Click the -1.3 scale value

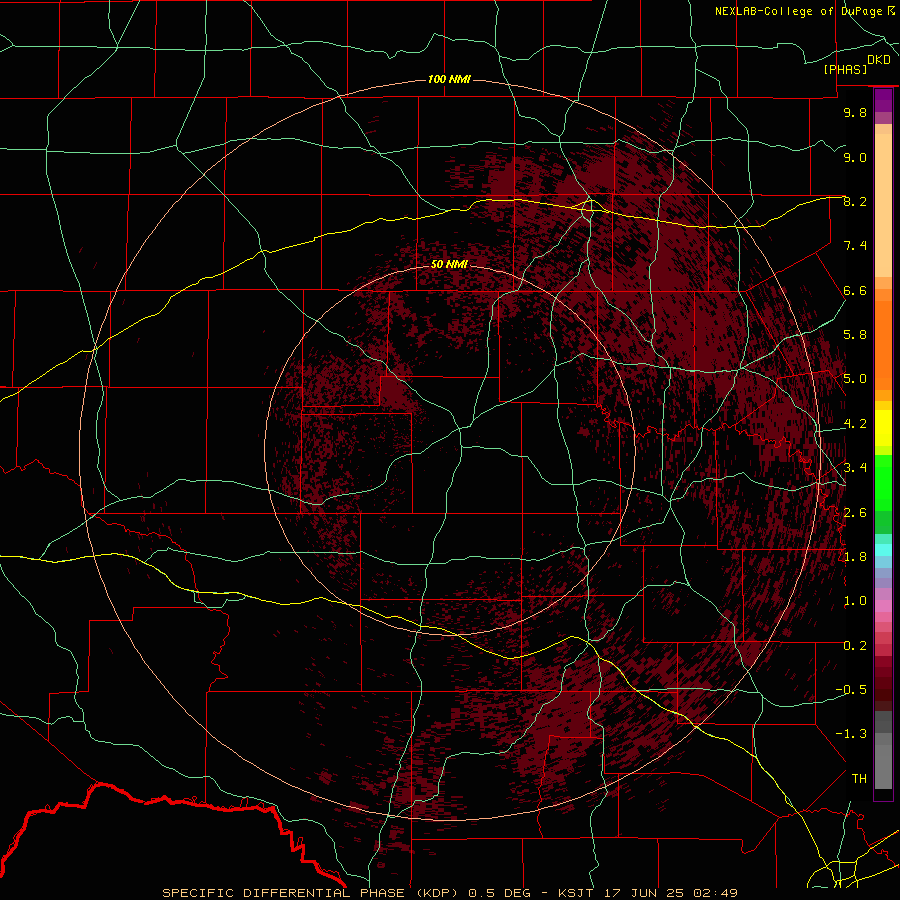coord(851,734)
